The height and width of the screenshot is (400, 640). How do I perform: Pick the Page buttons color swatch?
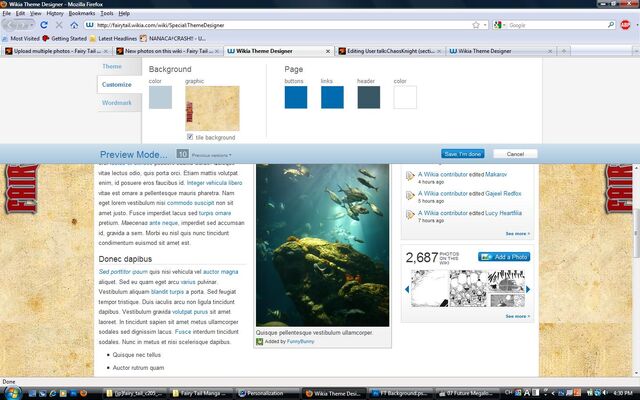click(296, 97)
